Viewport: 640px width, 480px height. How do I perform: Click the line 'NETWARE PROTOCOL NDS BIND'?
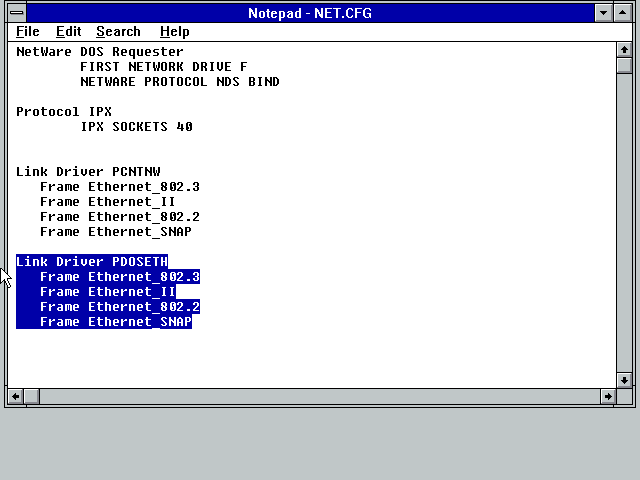point(180,82)
